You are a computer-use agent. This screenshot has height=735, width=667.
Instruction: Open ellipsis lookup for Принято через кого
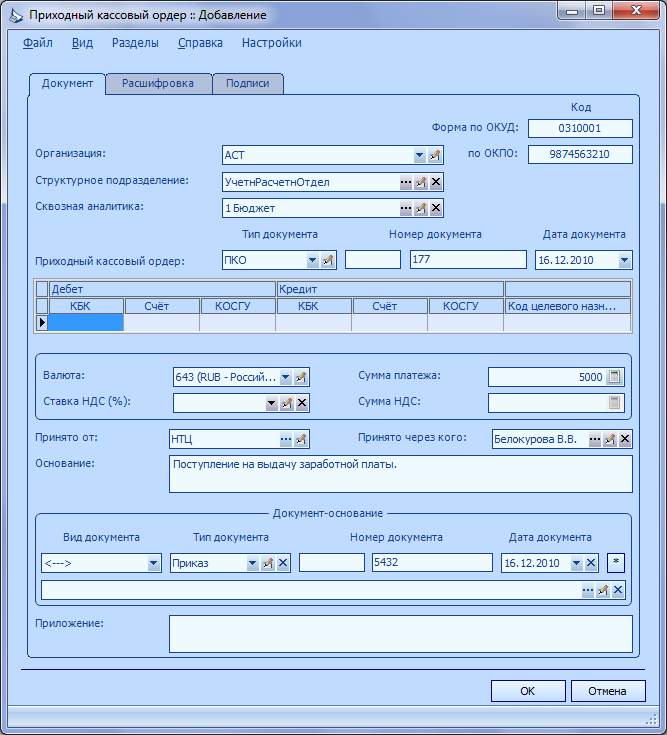pos(594,439)
